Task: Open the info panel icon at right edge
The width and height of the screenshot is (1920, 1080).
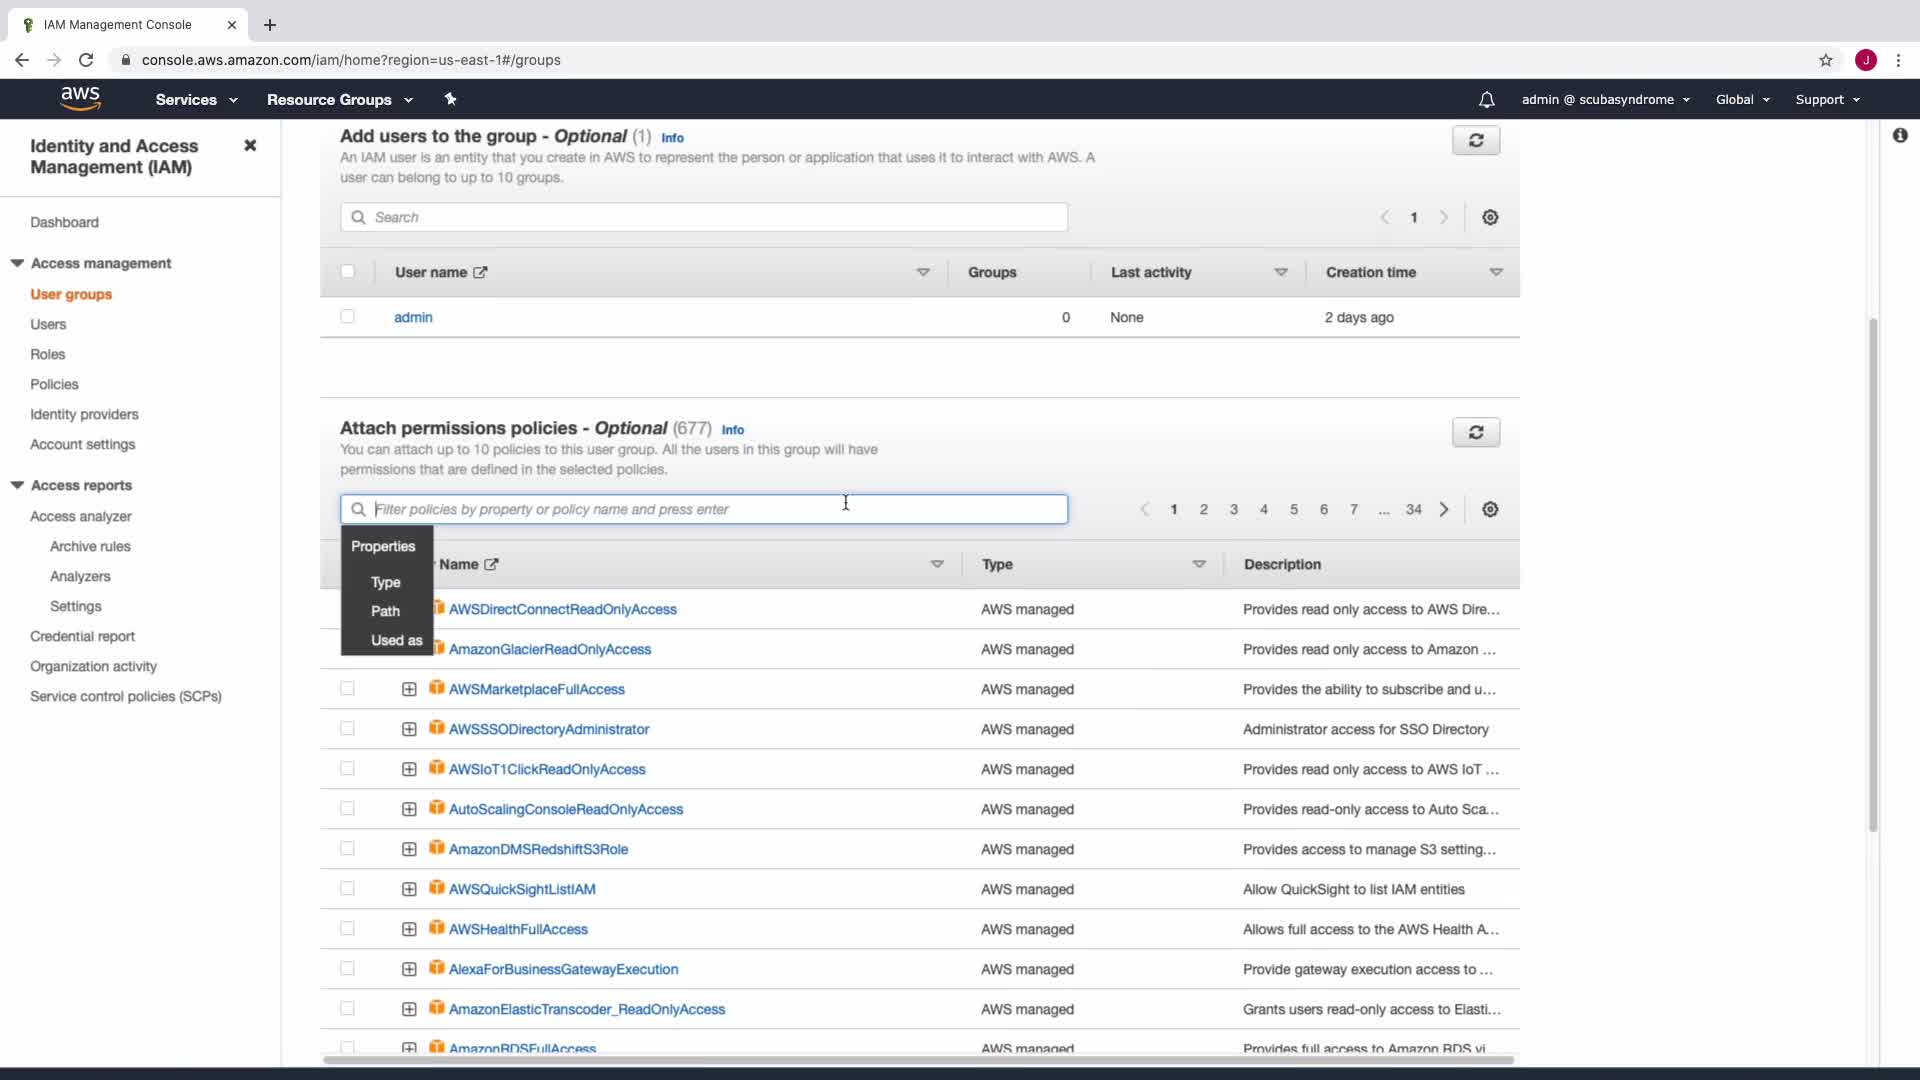Action: (1900, 135)
